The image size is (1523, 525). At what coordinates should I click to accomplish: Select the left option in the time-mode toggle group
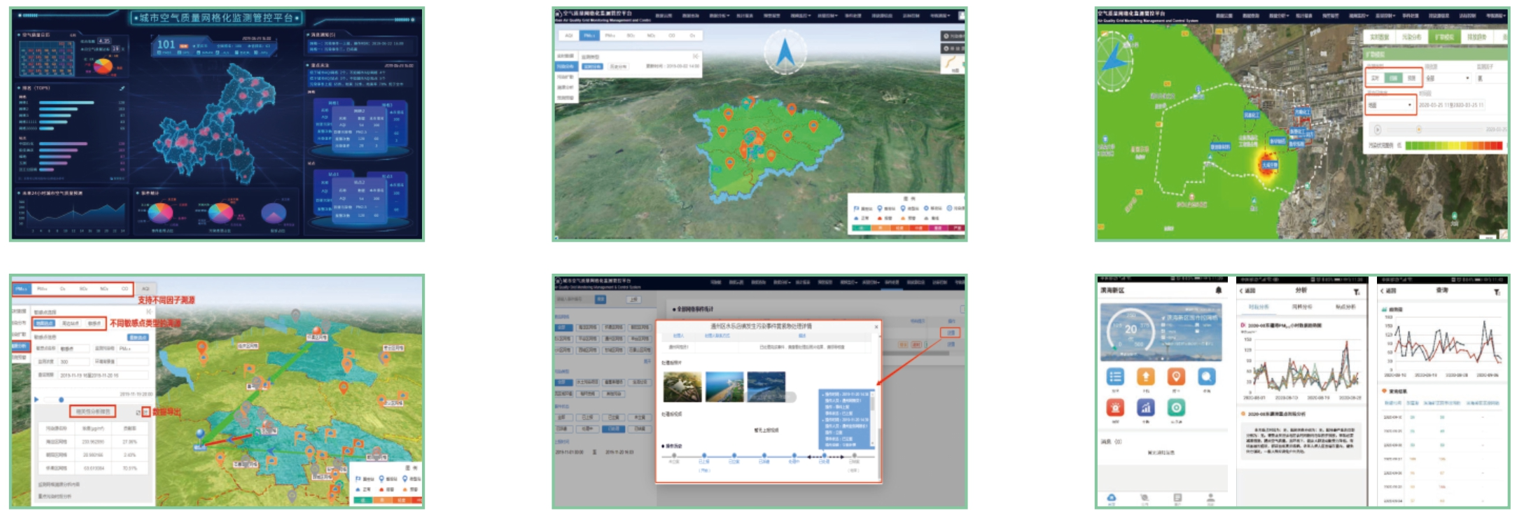[1376, 77]
